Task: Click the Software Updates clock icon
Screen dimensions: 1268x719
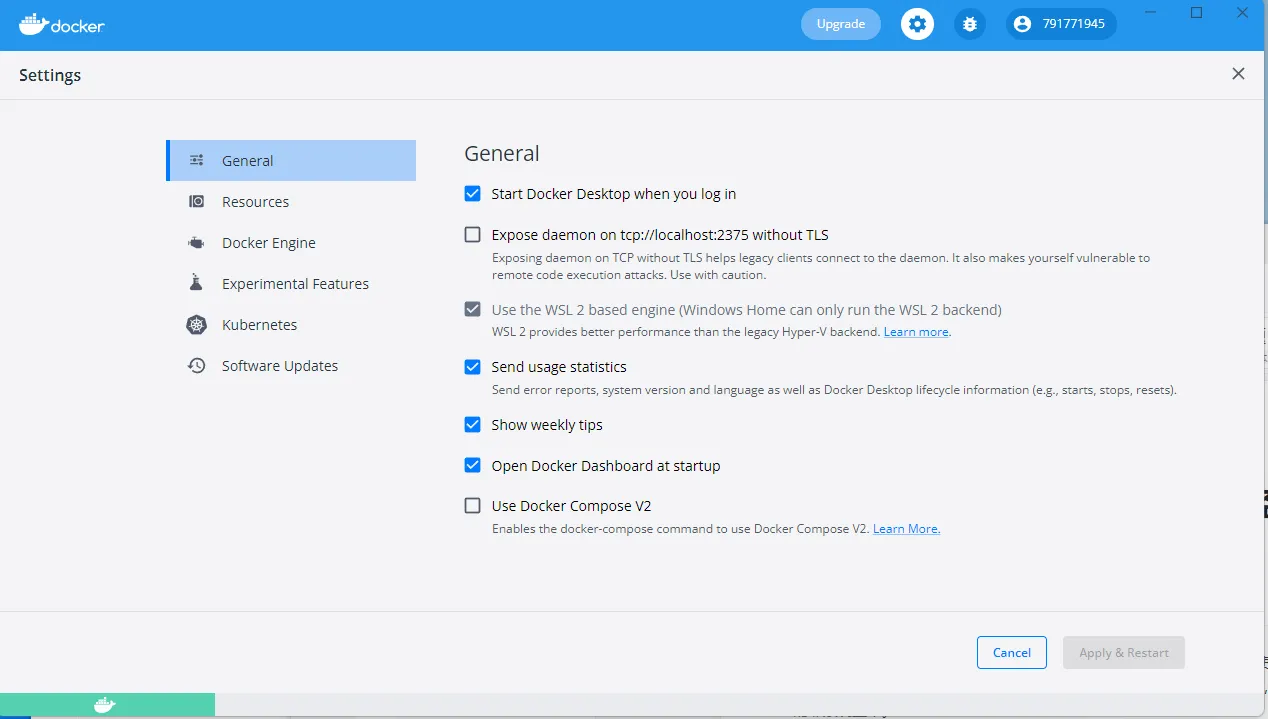Action: click(197, 366)
